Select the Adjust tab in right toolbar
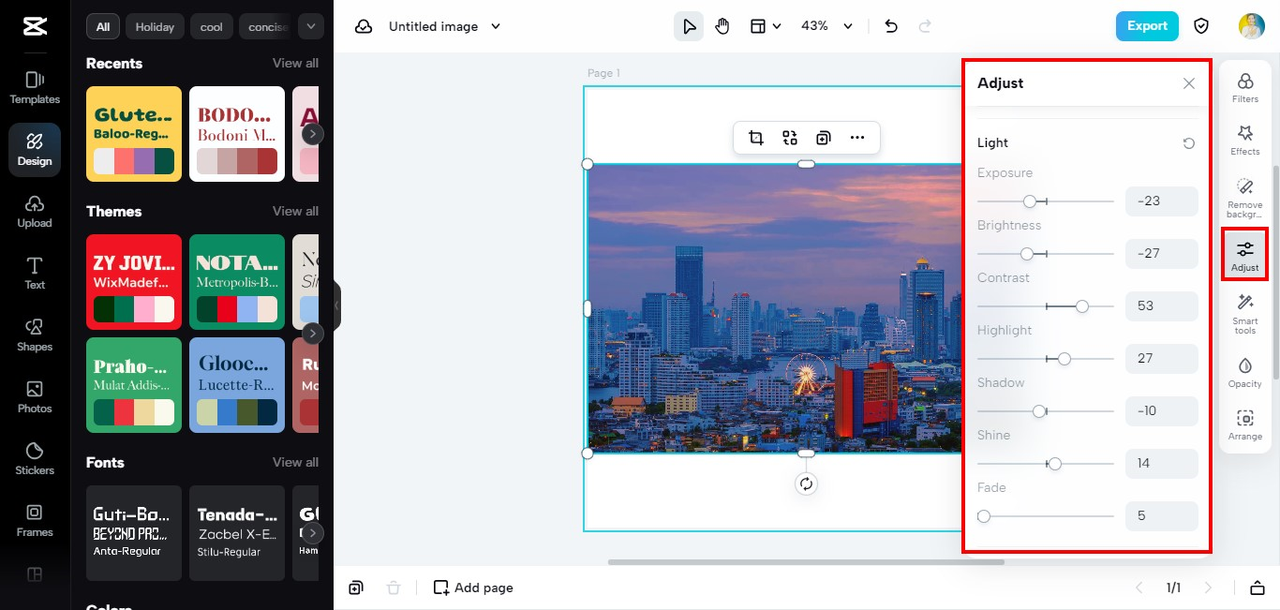This screenshot has height=610, width=1280. click(x=1245, y=256)
